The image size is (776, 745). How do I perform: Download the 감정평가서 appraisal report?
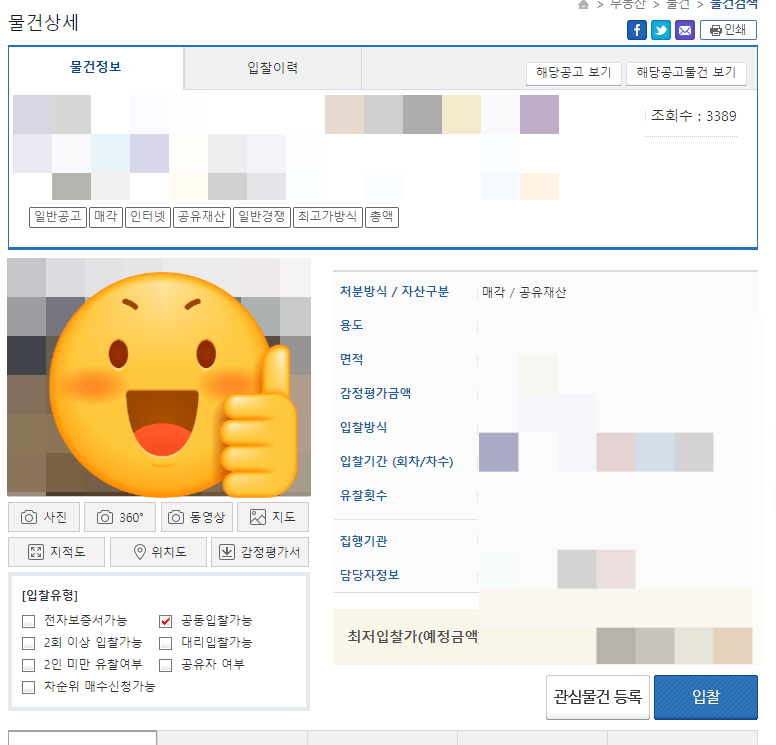[x=260, y=552]
